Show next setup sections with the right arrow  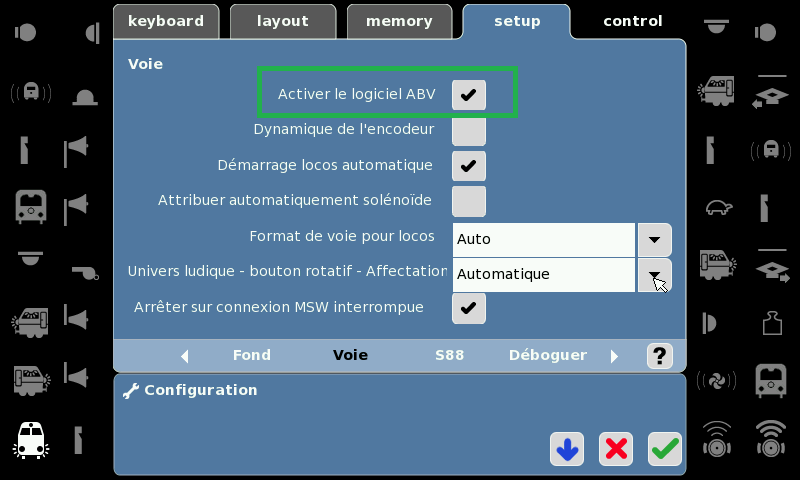coord(614,356)
